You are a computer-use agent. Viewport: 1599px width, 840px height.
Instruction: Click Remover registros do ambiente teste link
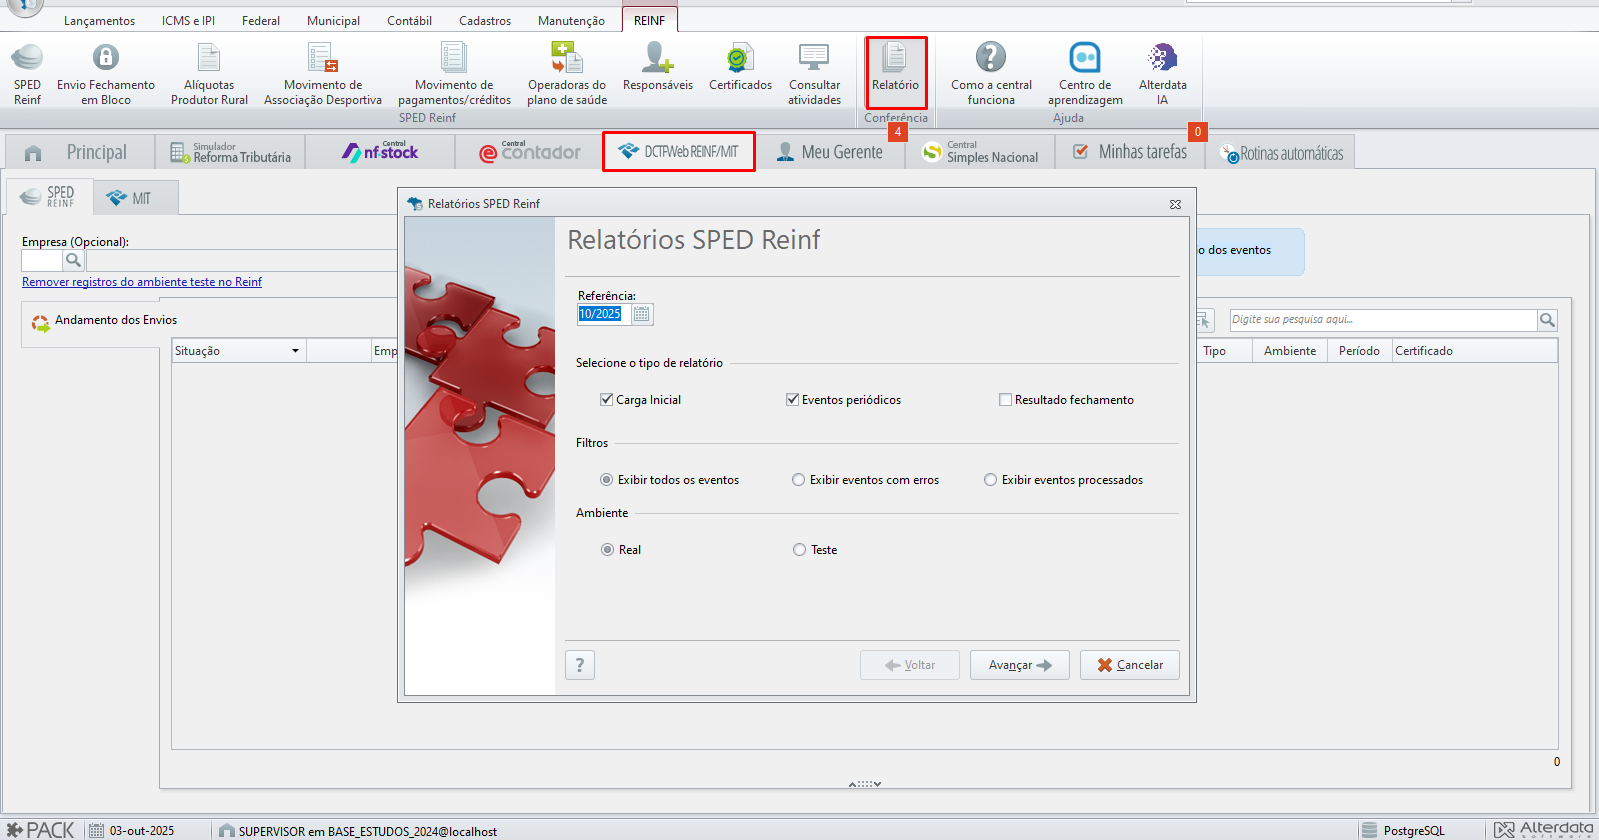click(x=142, y=282)
